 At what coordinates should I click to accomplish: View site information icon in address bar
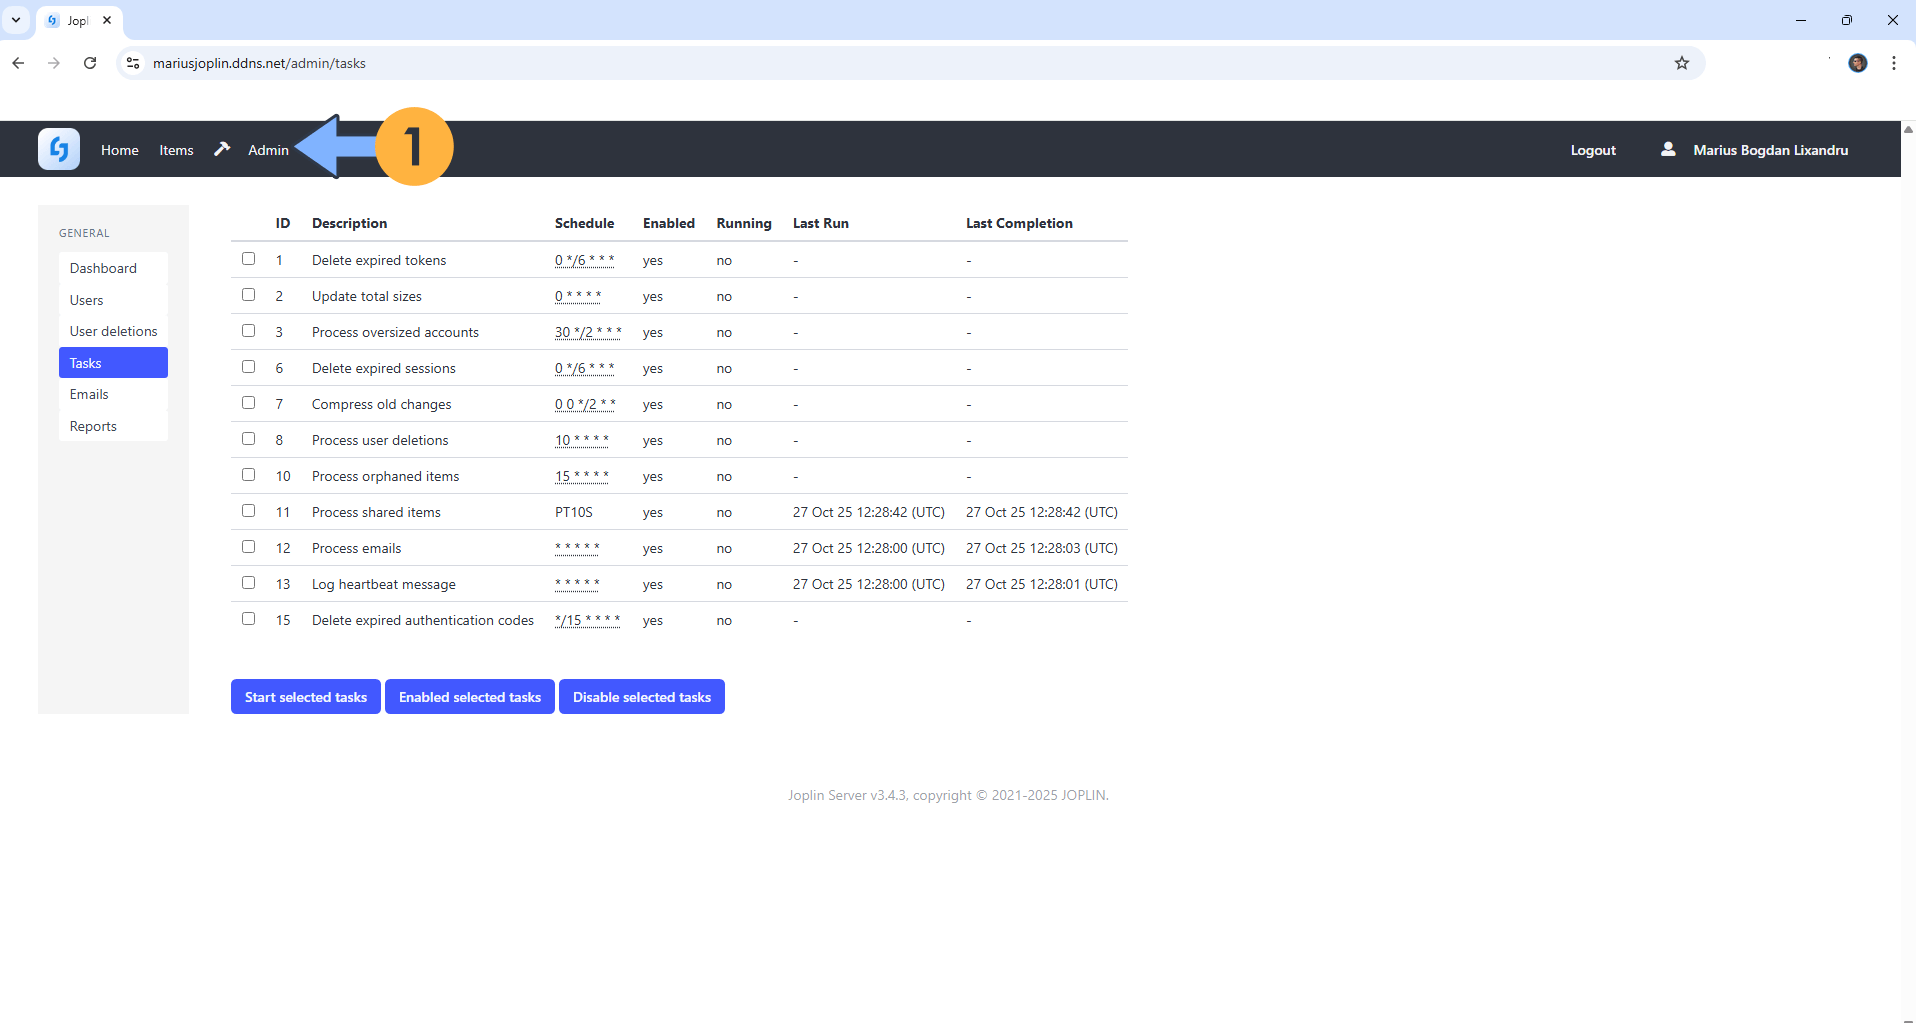(133, 63)
